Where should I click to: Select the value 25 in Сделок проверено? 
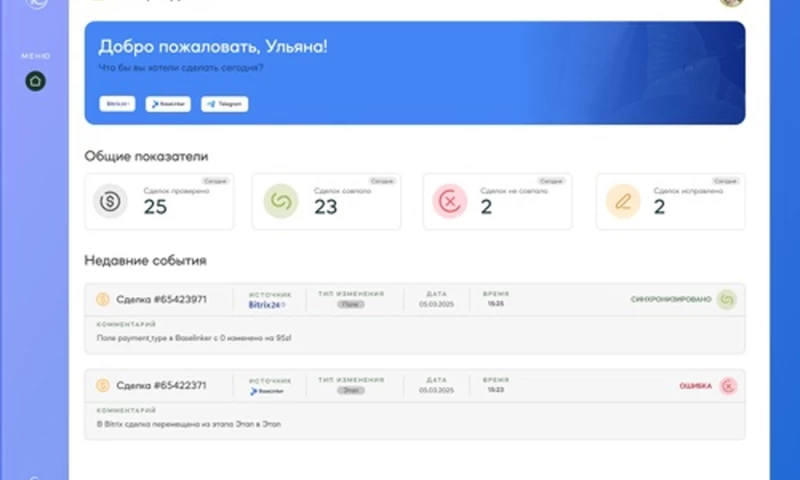(155, 207)
